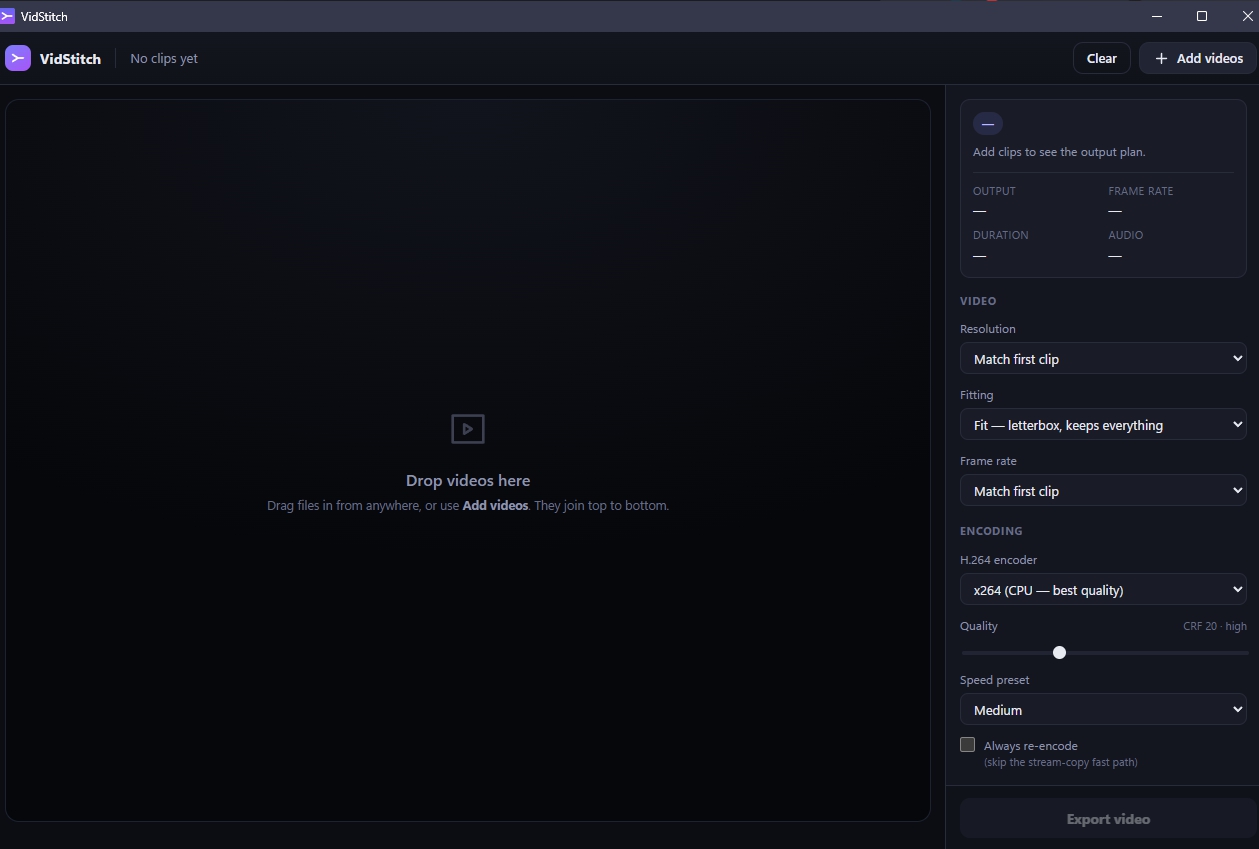1259x849 pixels.
Task: Click the Quality slider handle
Action: [1059, 653]
